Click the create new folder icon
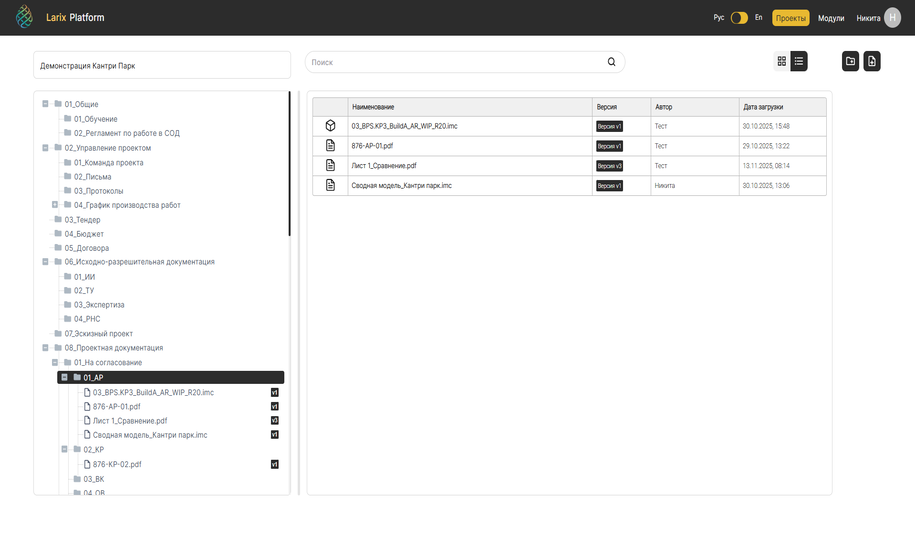The width and height of the screenshot is (915, 539). pyautogui.click(x=850, y=62)
